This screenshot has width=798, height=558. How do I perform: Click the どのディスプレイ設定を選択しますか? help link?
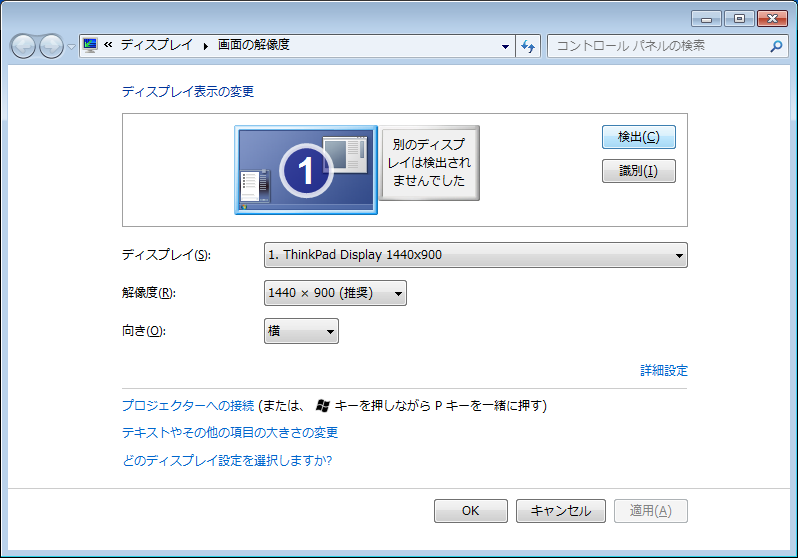pyautogui.click(x=226, y=461)
